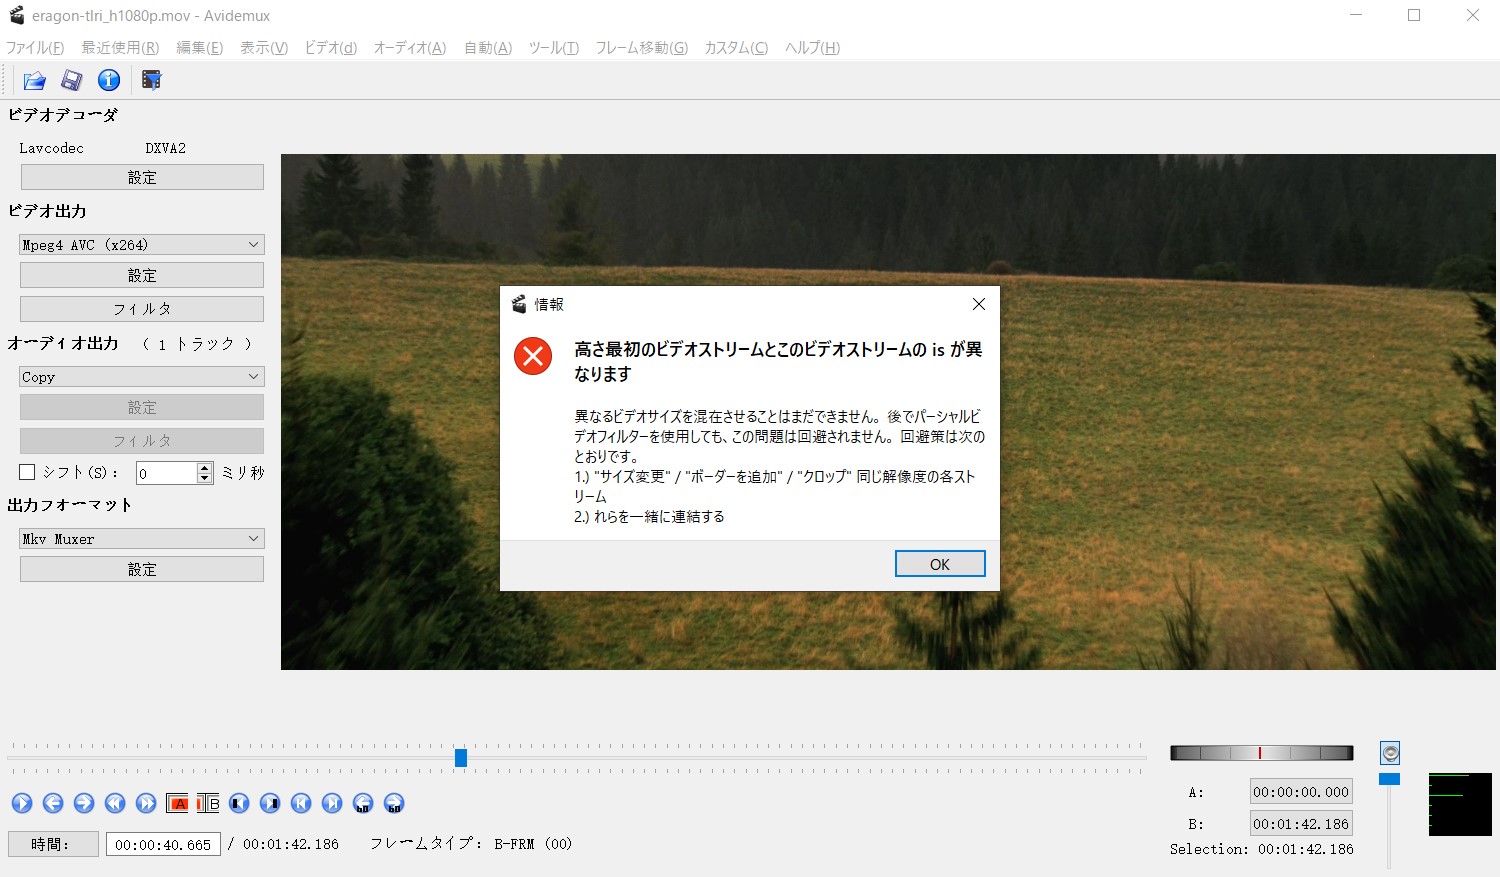
Task: Search for the previous black frame
Action: (239, 803)
